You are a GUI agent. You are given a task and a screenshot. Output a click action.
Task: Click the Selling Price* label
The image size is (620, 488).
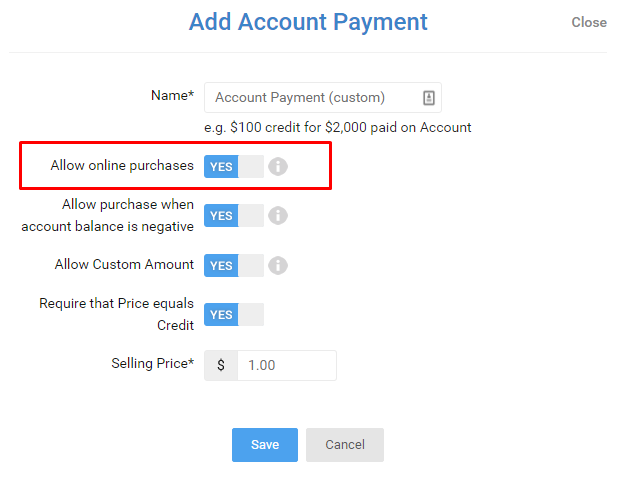153,363
